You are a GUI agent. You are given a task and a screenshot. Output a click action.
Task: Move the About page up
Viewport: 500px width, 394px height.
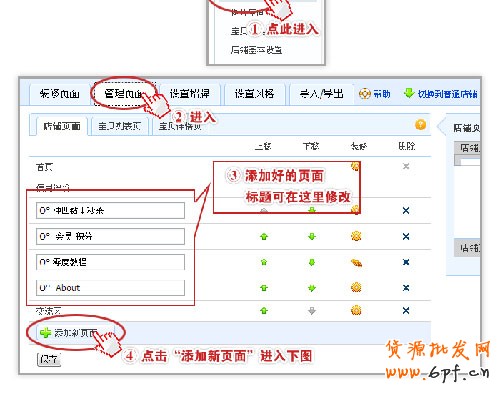coord(264,288)
